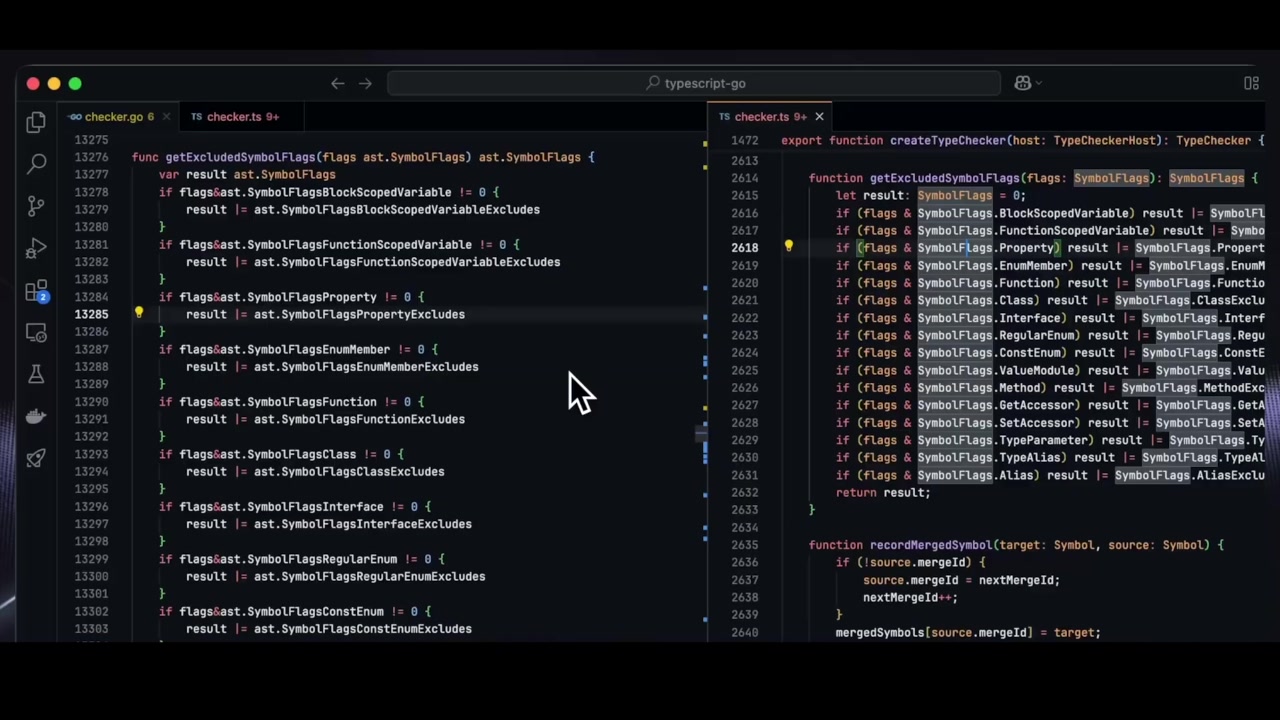The width and height of the screenshot is (1280, 720).
Task: Click function getExcludedSymbolFlags in TypeScript editor
Action: pyautogui.click(x=1033, y=178)
